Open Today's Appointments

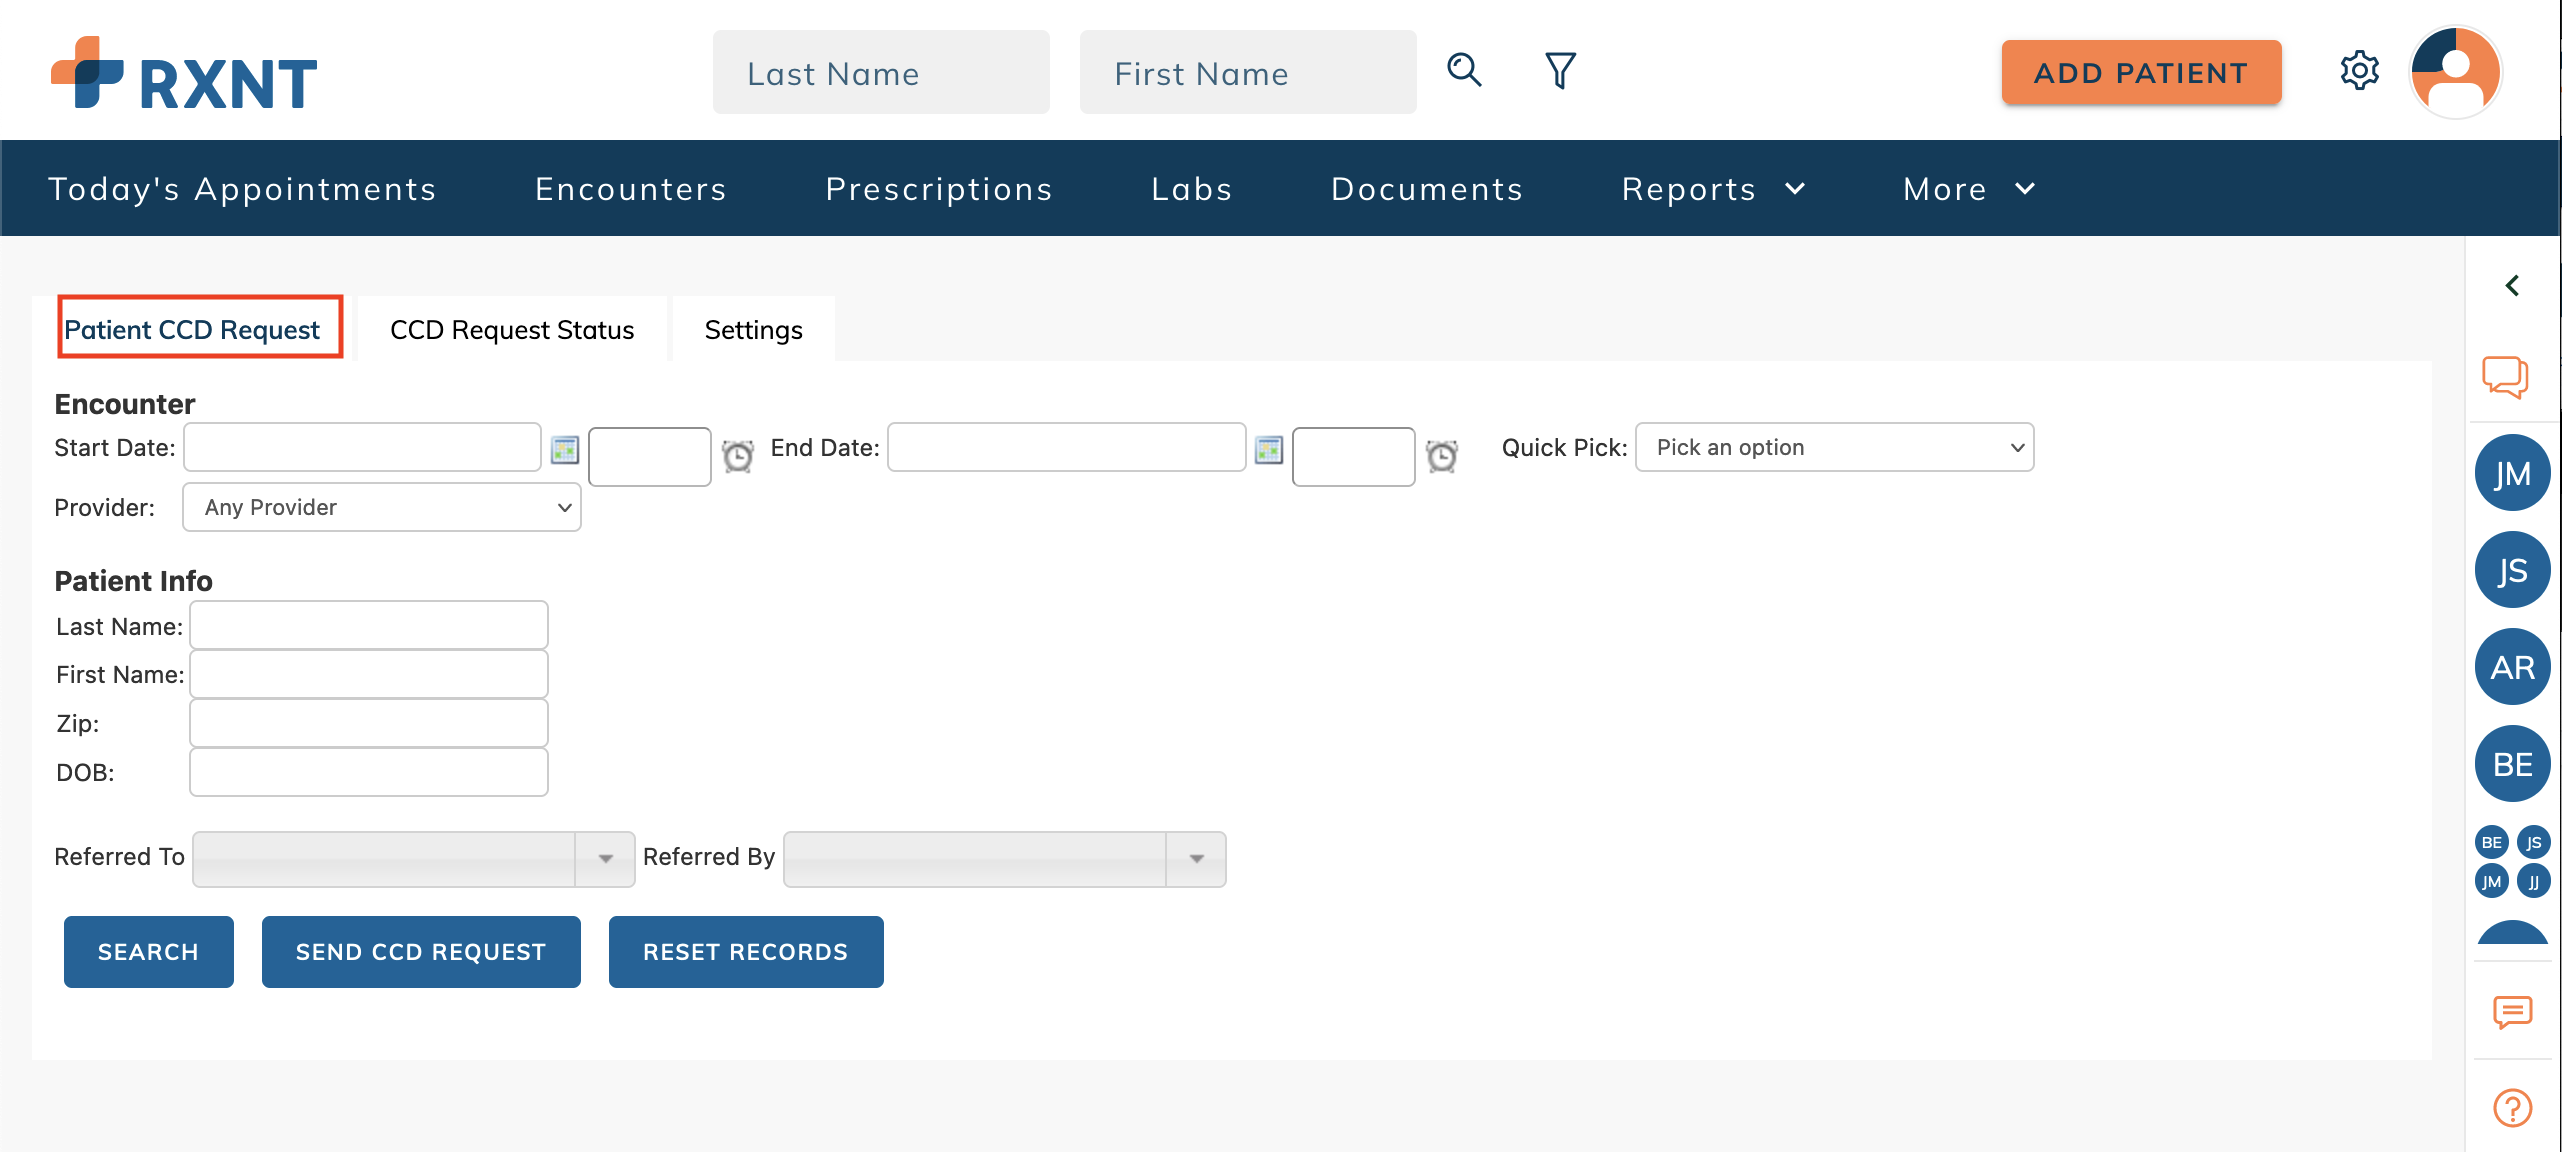242,189
